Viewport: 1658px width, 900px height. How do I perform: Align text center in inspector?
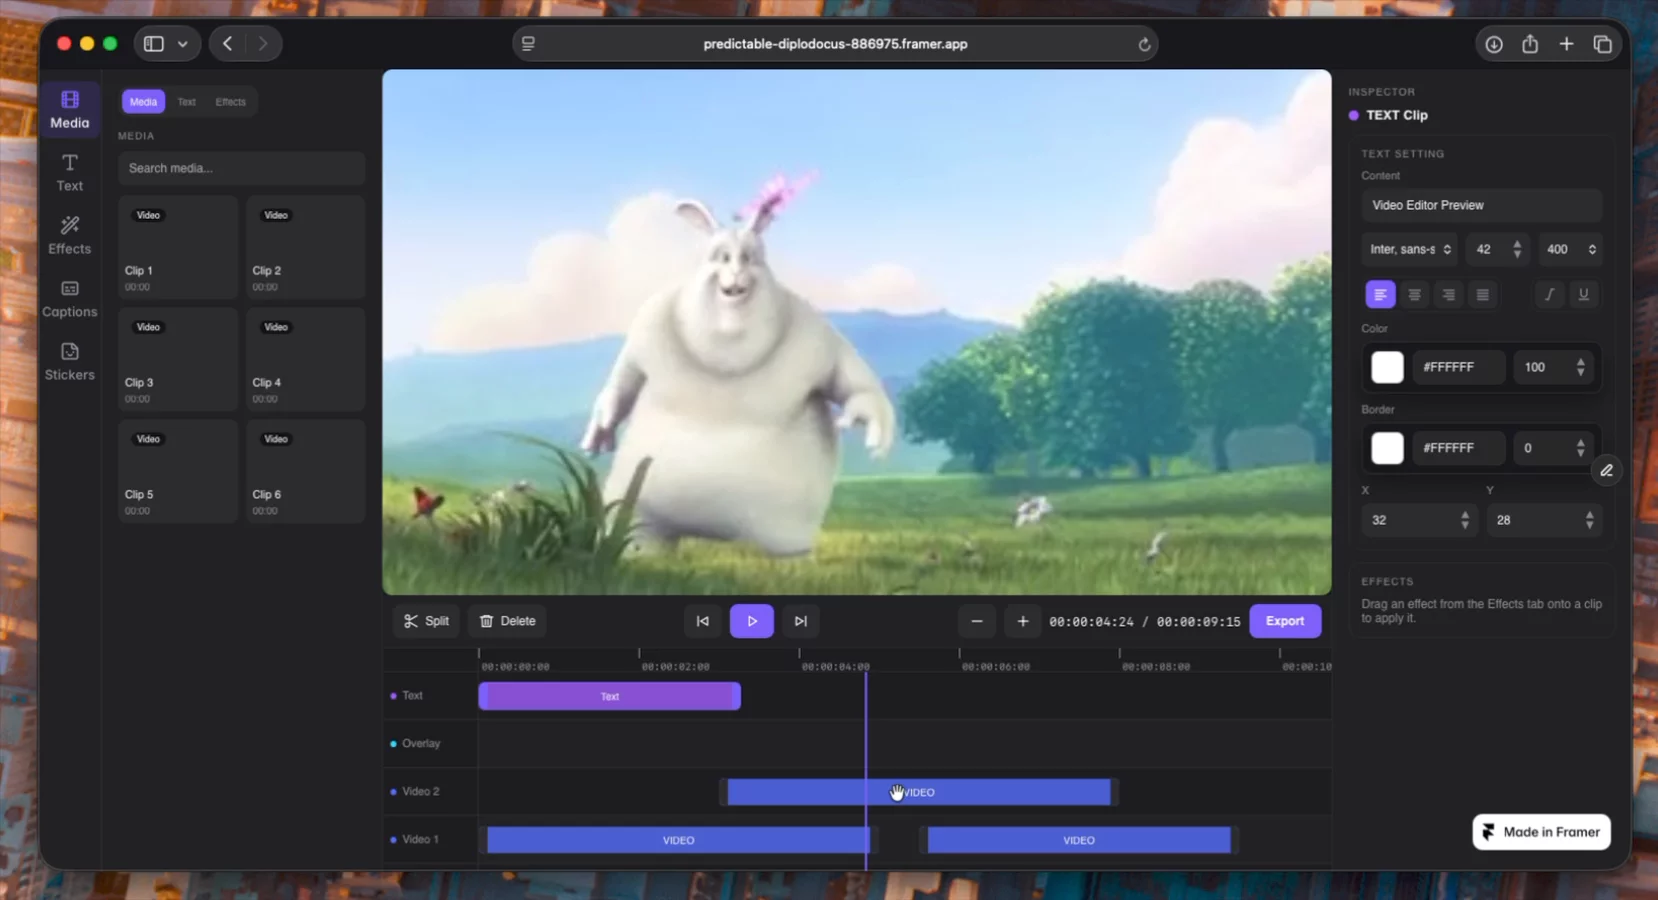pyautogui.click(x=1414, y=294)
